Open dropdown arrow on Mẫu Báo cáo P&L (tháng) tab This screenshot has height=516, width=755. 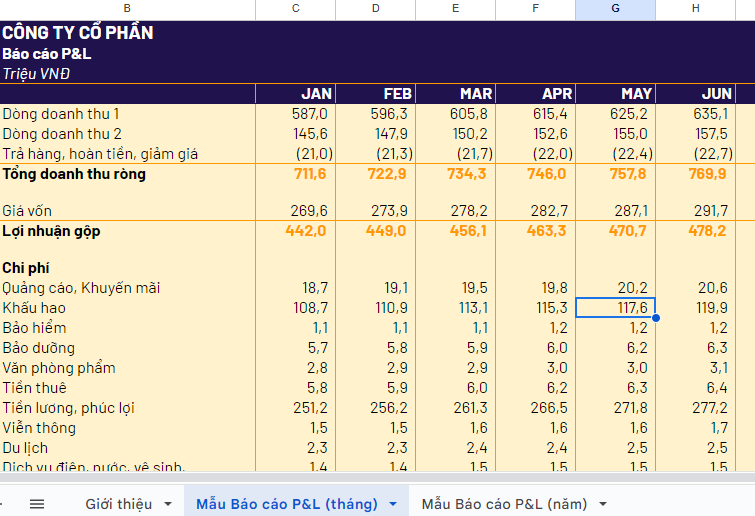pyautogui.click(x=393, y=503)
